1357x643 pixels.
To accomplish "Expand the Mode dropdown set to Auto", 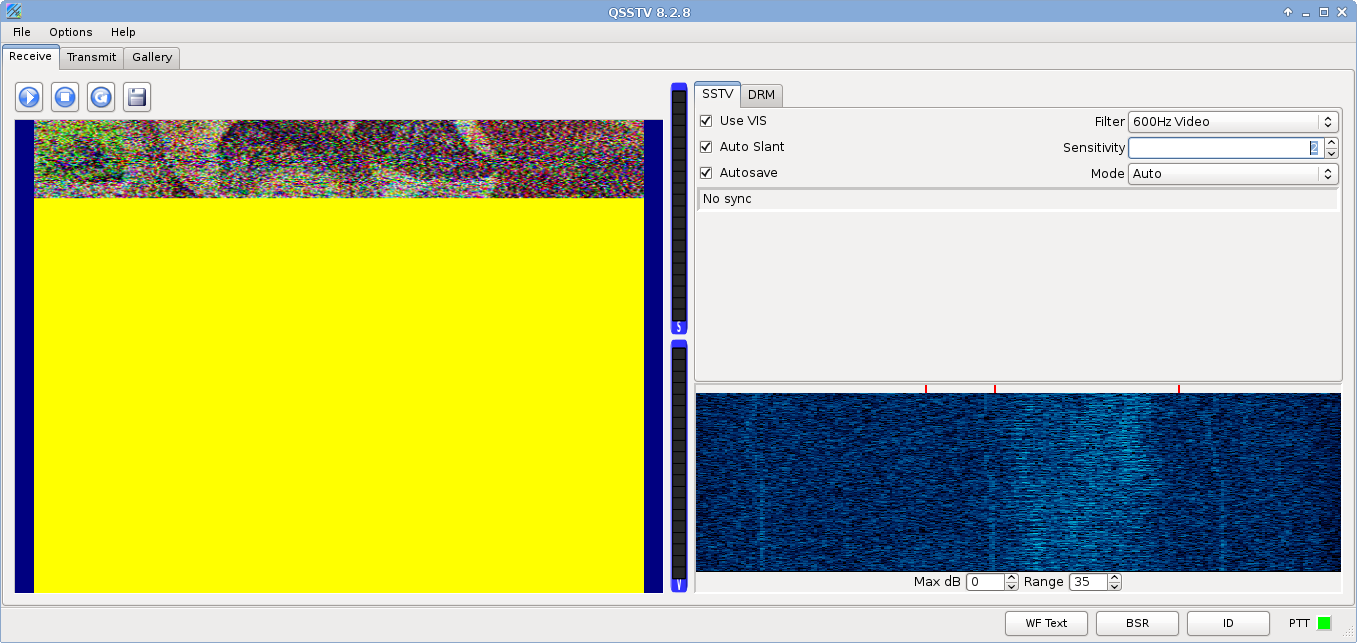I will pos(1233,174).
